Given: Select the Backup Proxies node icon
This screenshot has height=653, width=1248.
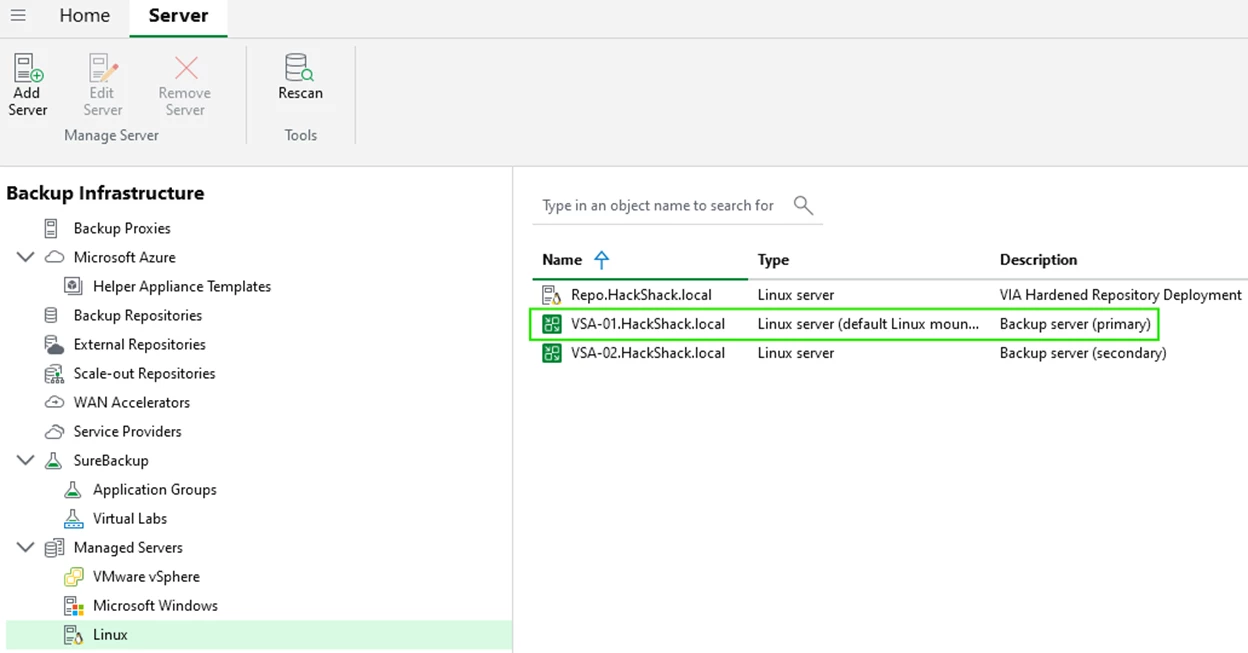Looking at the screenshot, I should pyautogui.click(x=51, y=228).
